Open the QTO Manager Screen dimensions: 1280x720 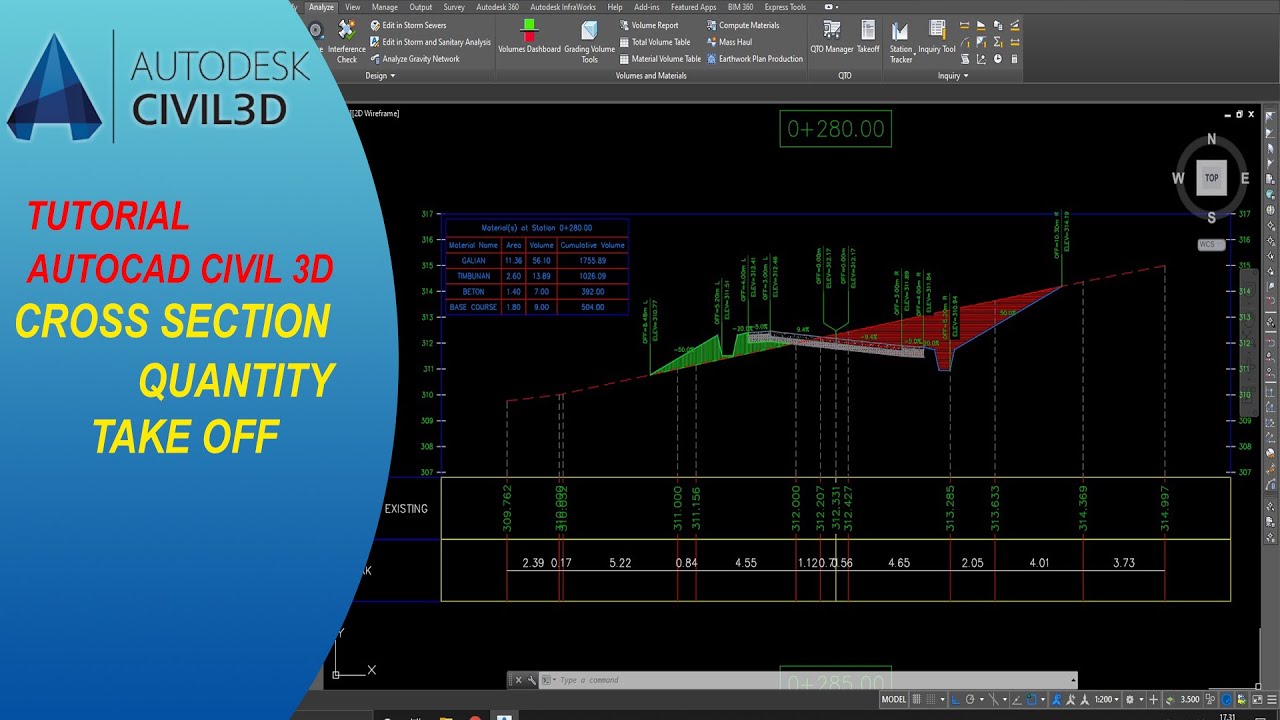coord(831,36)
